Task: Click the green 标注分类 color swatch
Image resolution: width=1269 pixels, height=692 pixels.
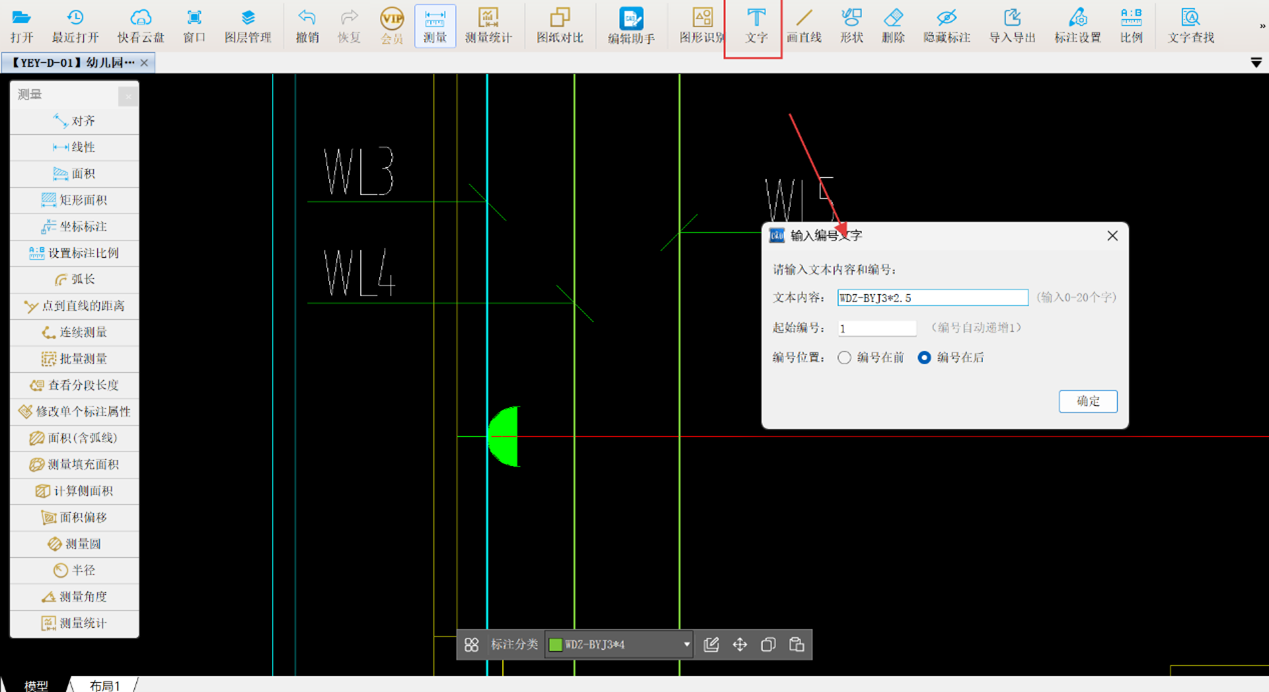Action: 556,645
